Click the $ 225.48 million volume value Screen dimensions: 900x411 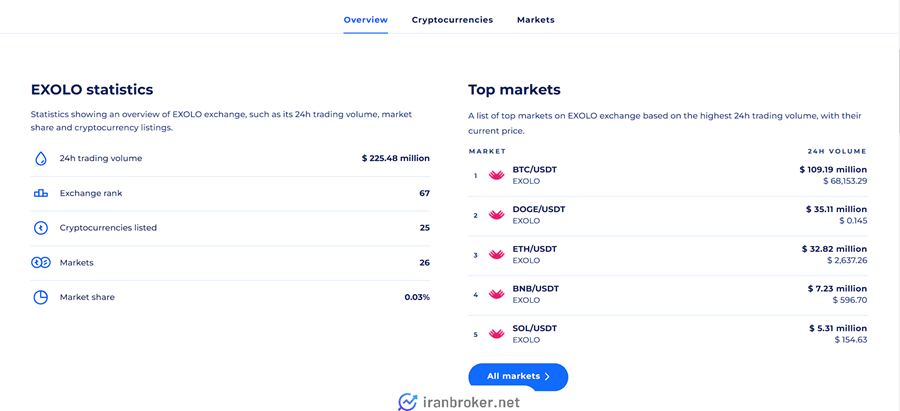click(x=395, y=158)
